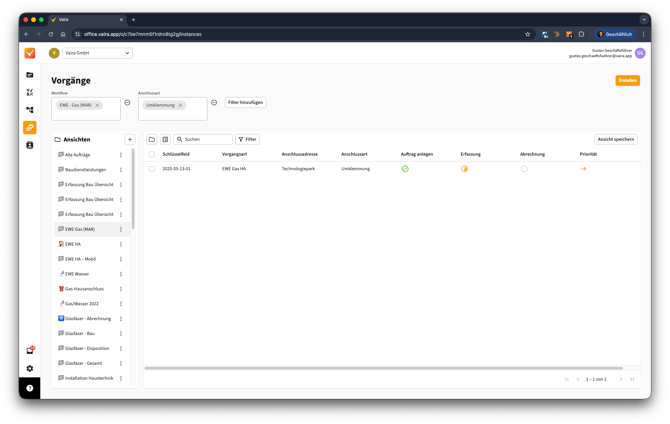Select the Baudienstleistungen view
Viewport: 670px width, 424px height.
click(85, 170)
